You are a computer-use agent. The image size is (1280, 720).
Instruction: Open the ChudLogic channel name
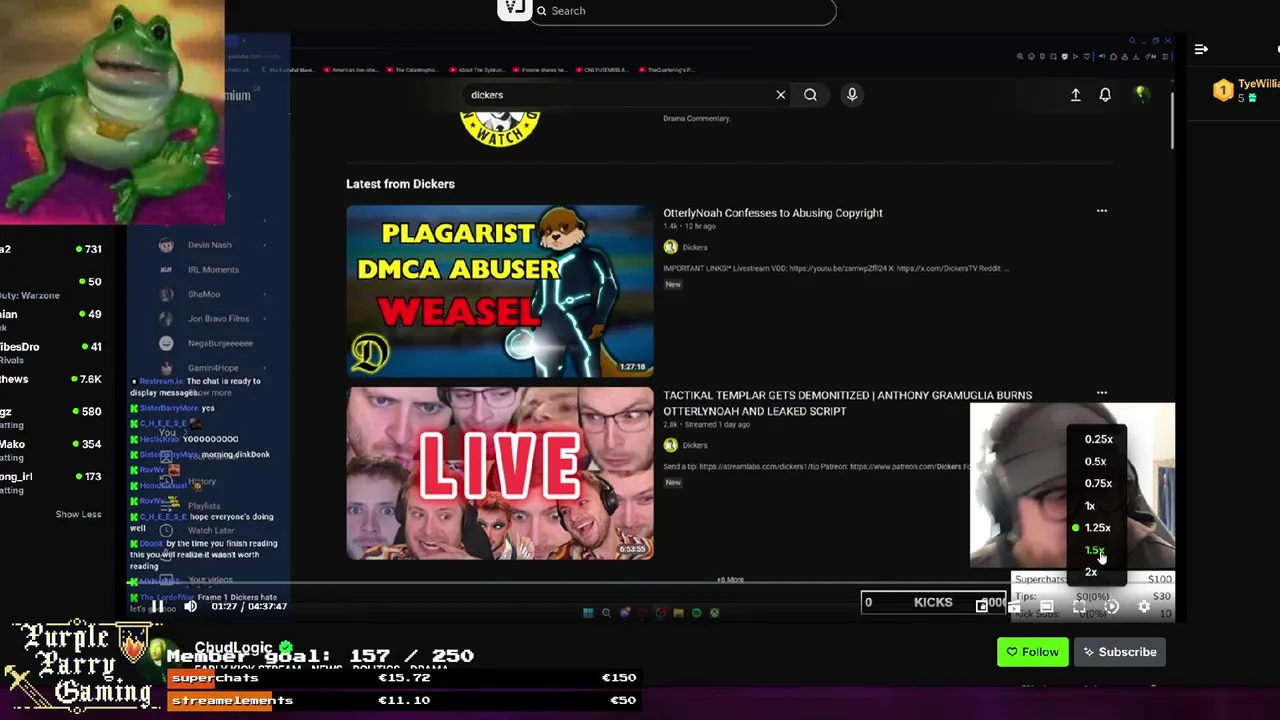(236, 647)
